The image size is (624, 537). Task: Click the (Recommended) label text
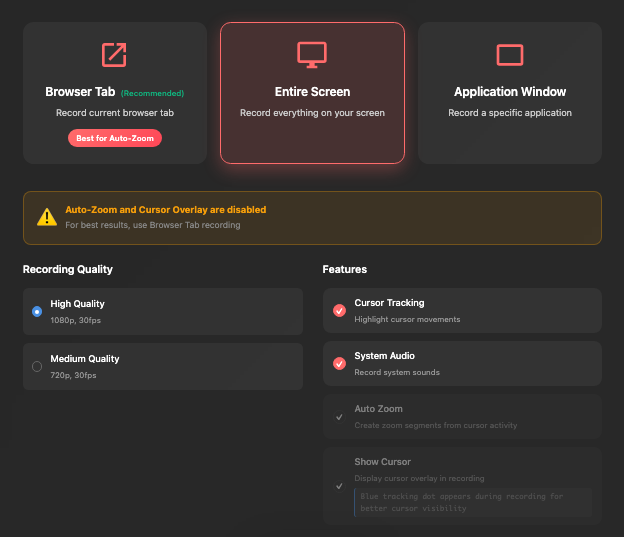(152, 93)
